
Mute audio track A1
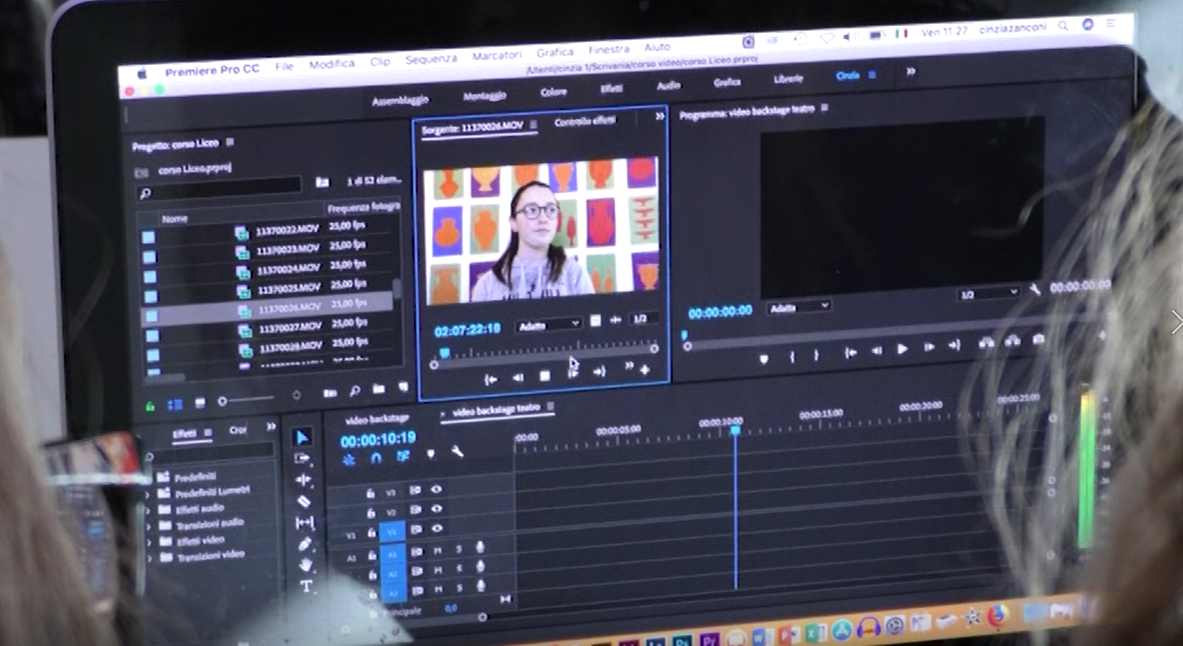[438, 551]
